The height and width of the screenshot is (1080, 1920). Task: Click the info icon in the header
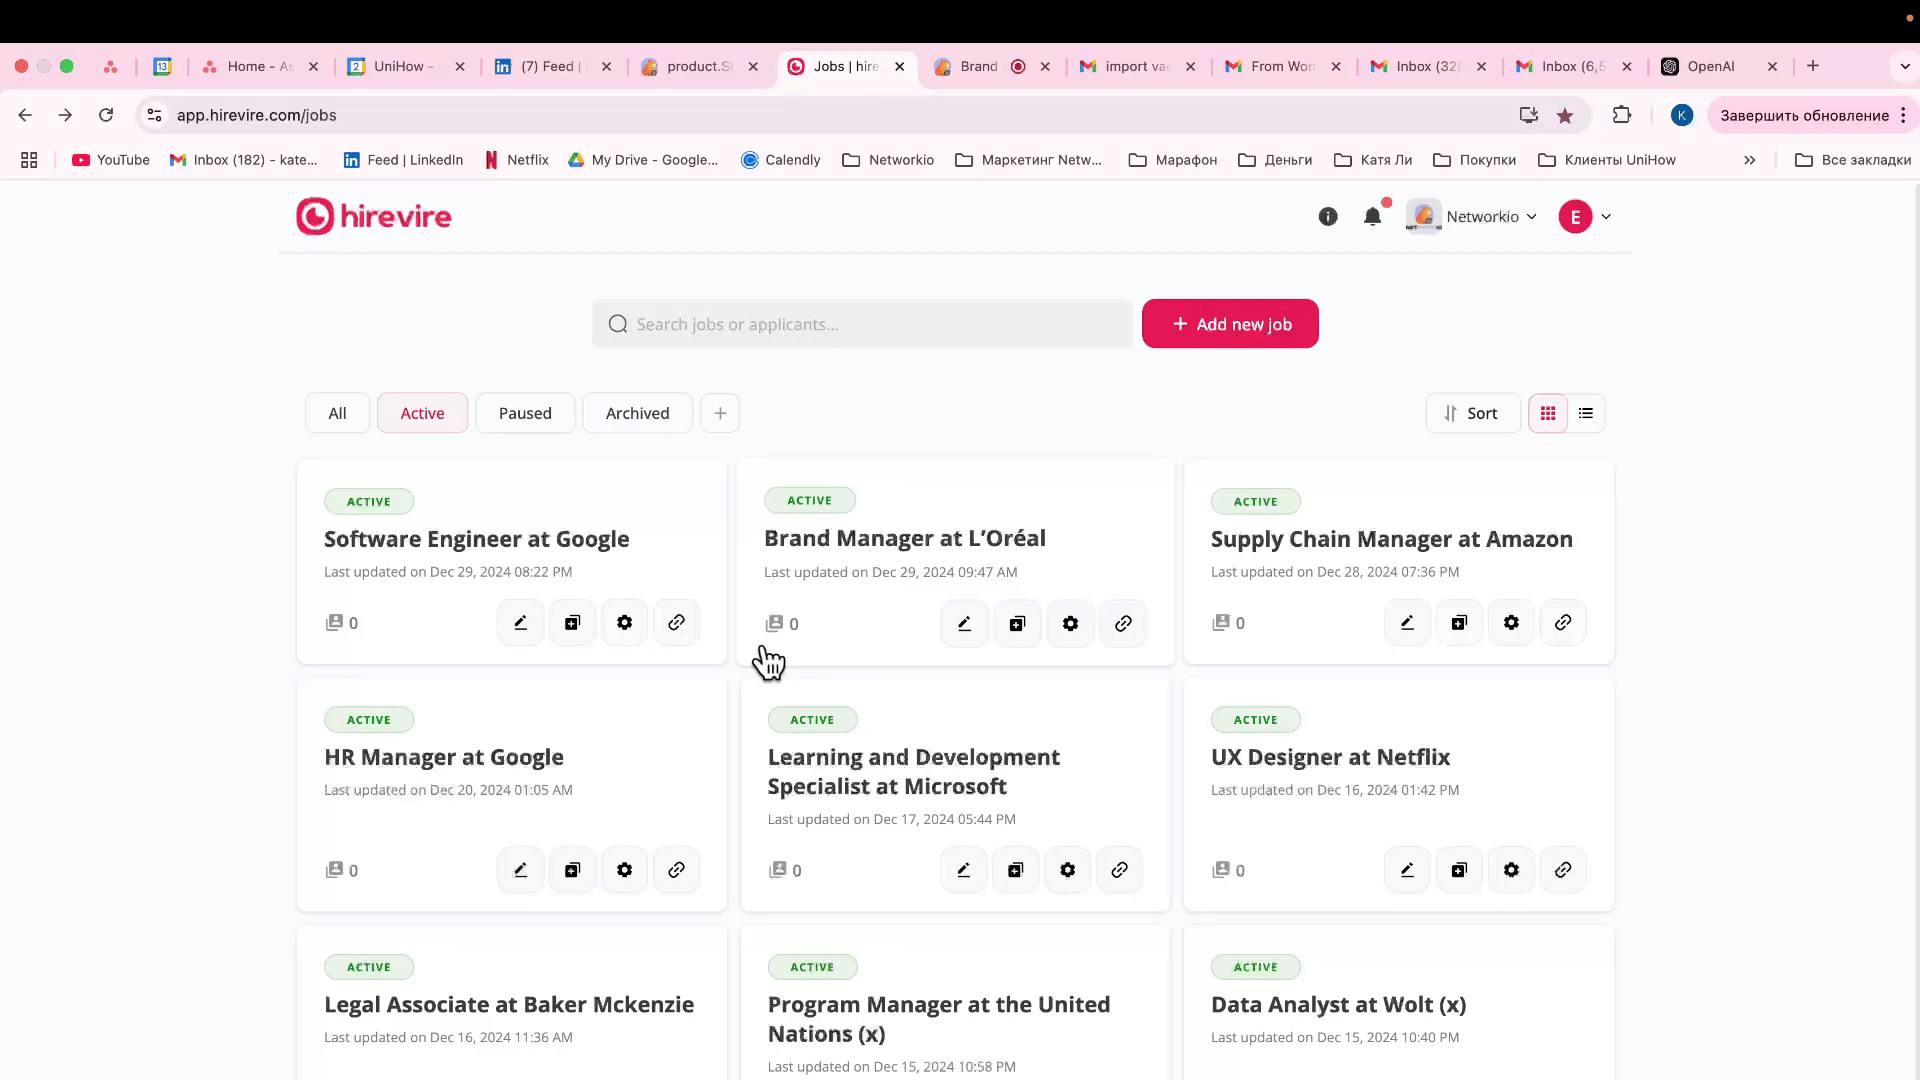(x=1328, y=217)
